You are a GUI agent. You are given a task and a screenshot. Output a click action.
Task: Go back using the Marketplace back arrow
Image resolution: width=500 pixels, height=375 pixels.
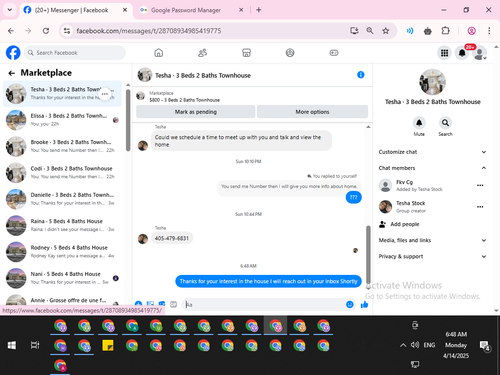pyautogui.click(x=12, y=73)
